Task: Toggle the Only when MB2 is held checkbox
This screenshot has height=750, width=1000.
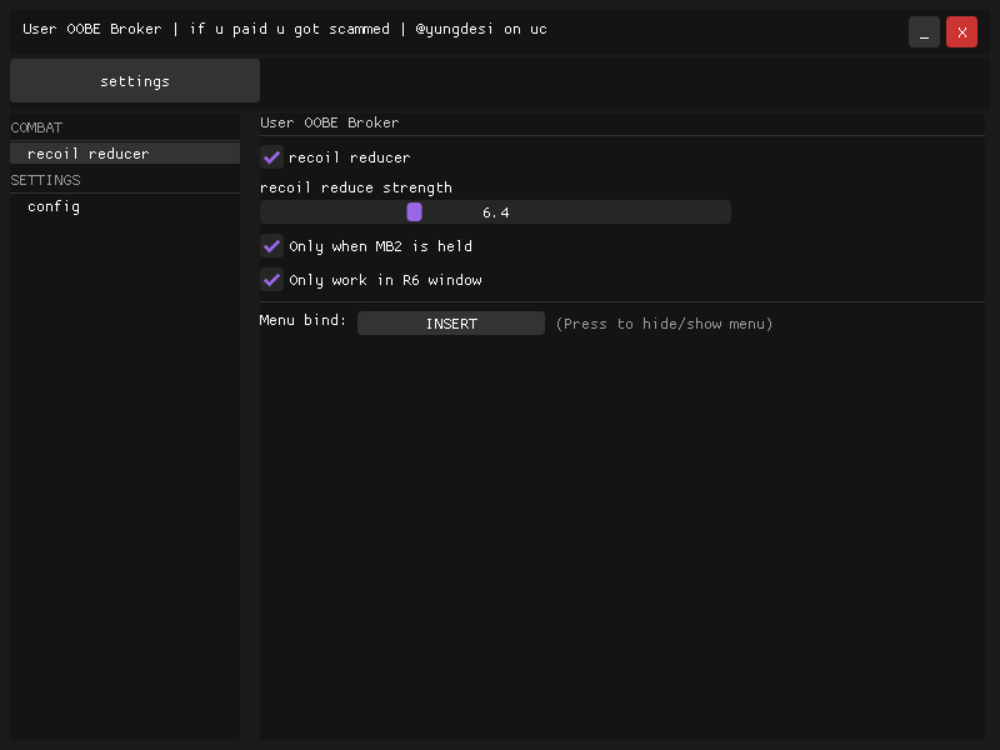Action: (x=272, y=246)
